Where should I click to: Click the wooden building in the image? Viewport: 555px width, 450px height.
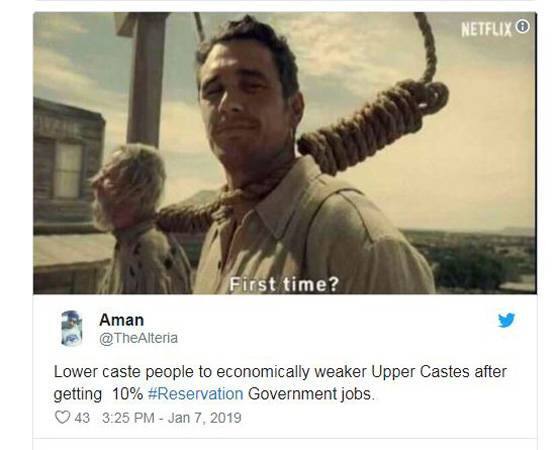tap(69, 166)
